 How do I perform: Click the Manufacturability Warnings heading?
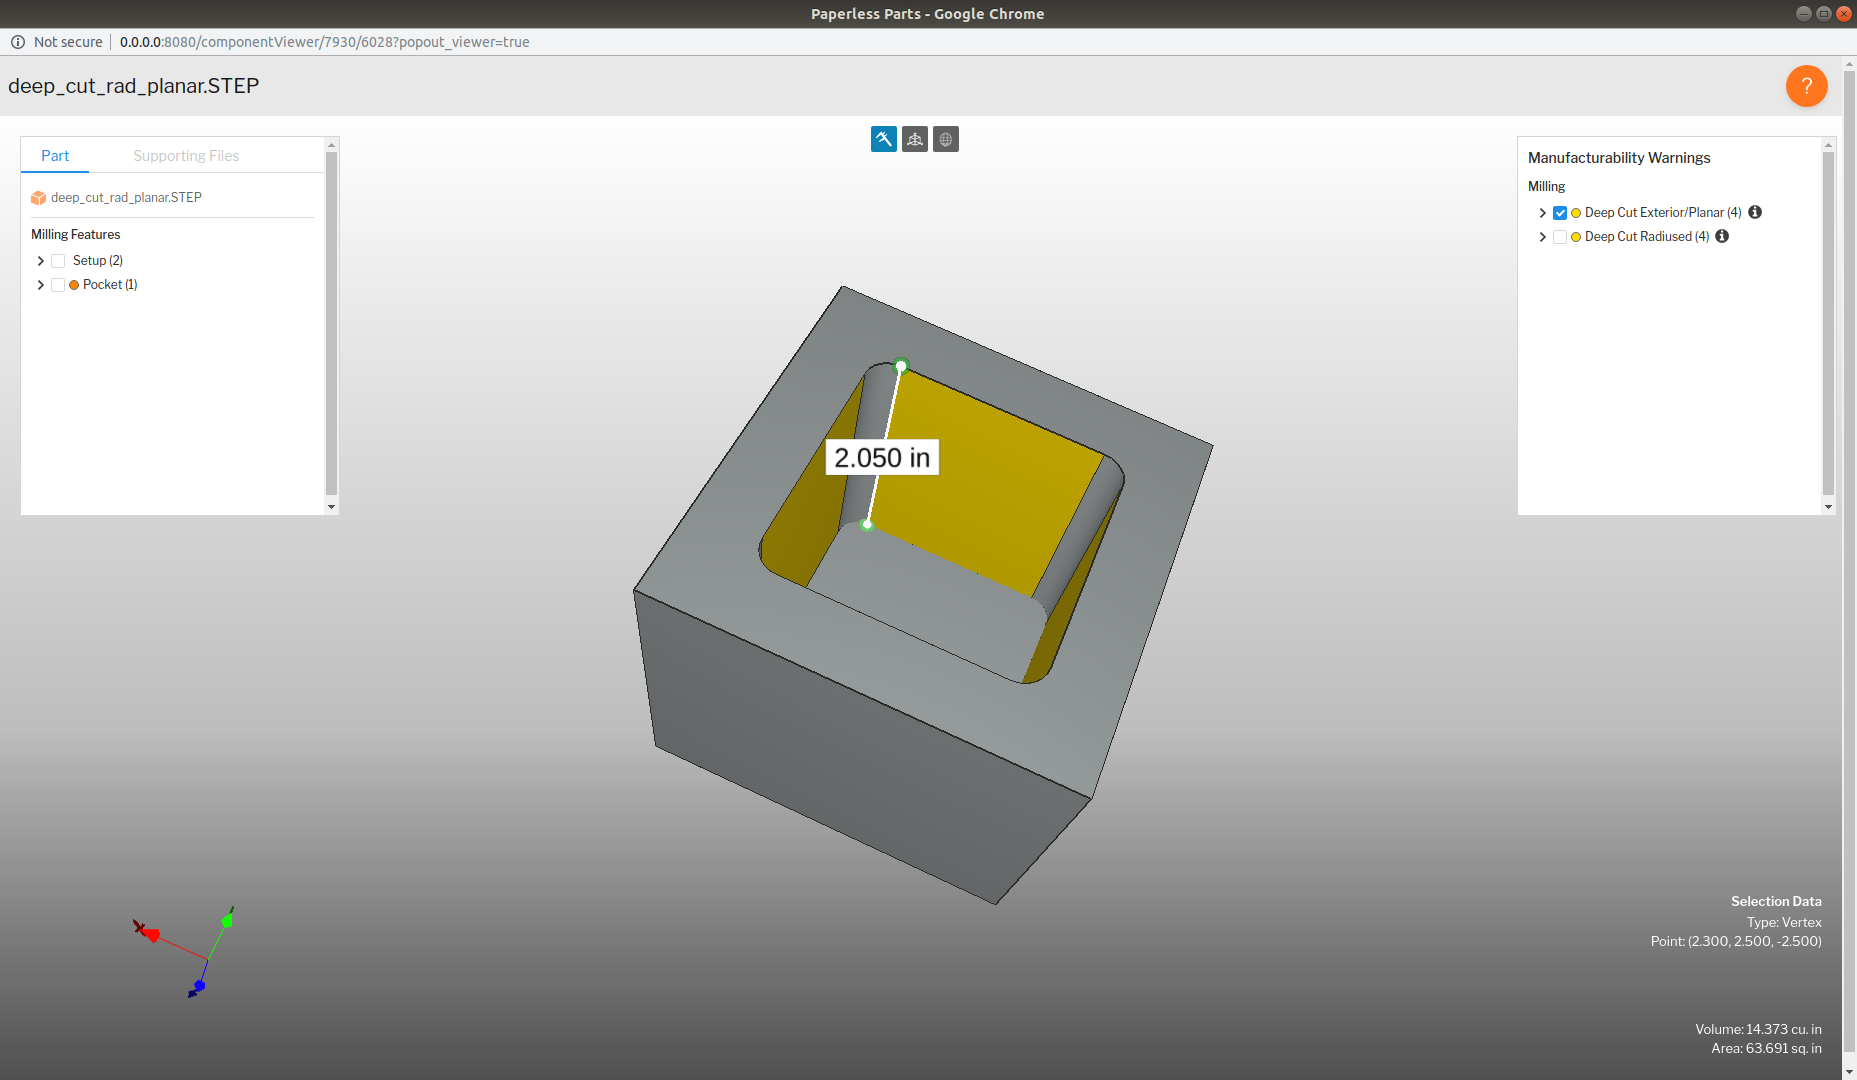[x=1619, y=157]
